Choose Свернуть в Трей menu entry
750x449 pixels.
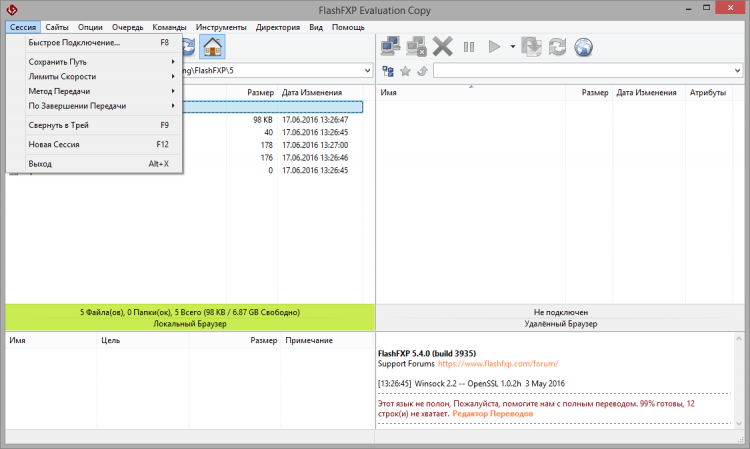(x=101, y=125)
